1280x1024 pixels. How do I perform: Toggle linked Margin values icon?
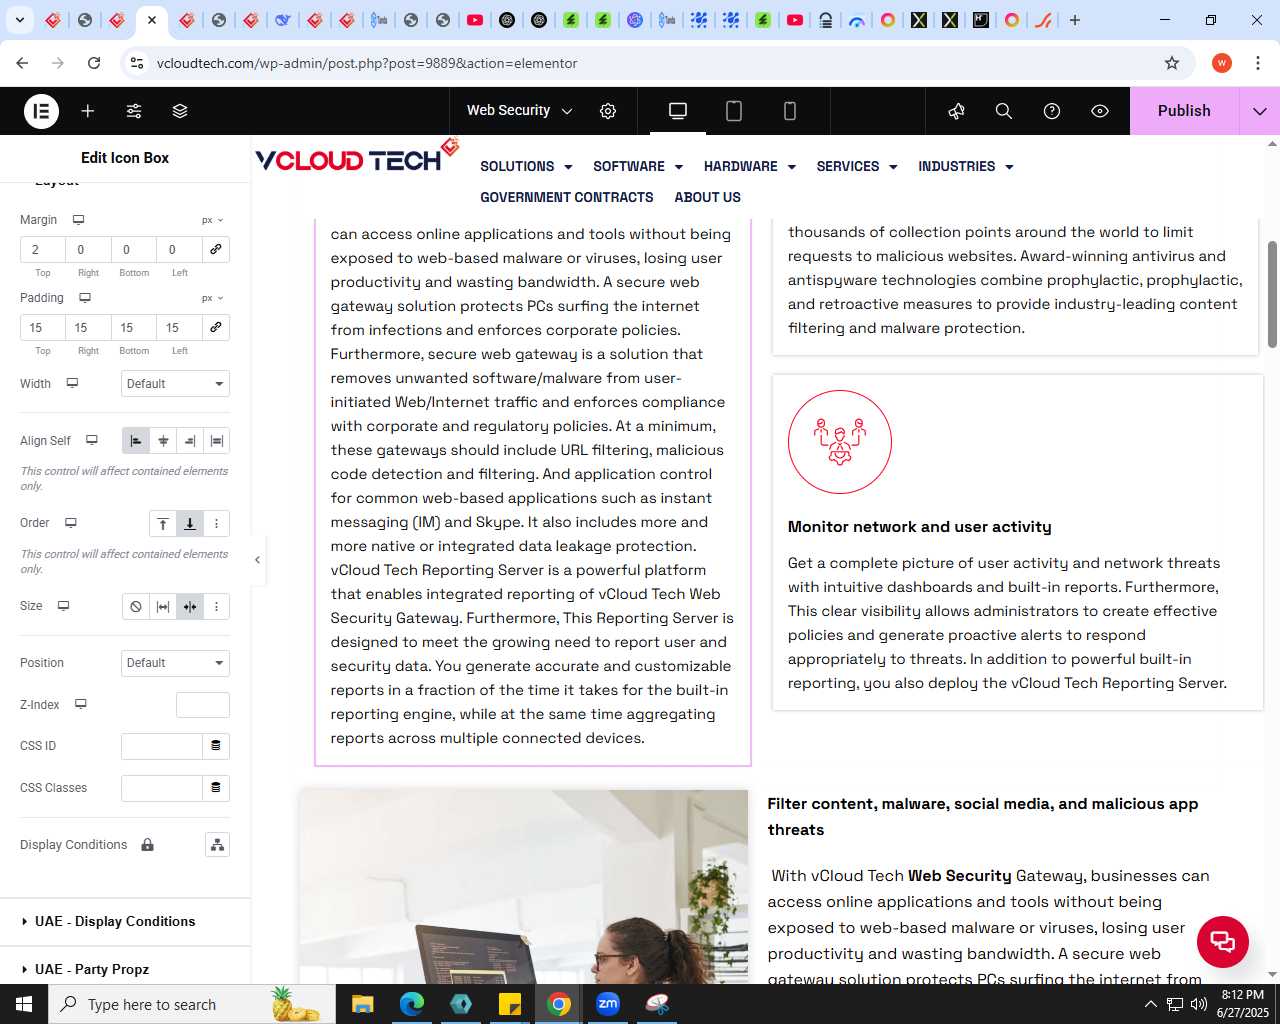click(x=215, y=249)
